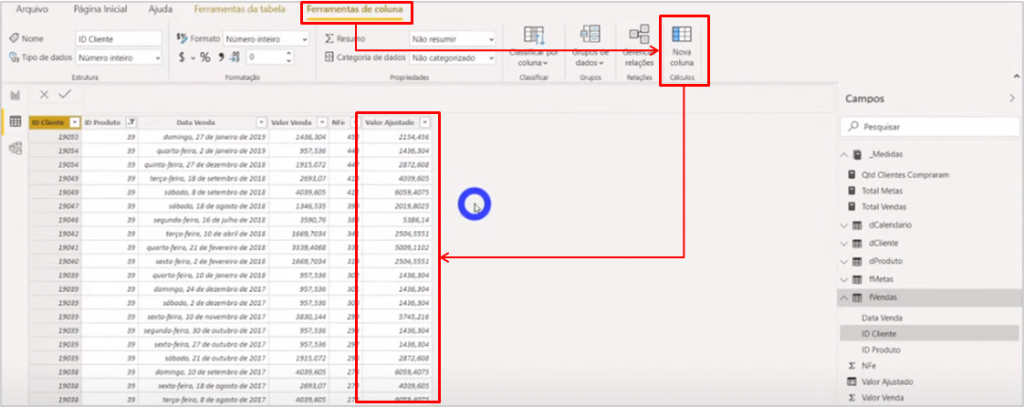The image size is (1024, 407).
Task: Open the Model view icon
Action: pyautogui.click(x=15, y=148)
